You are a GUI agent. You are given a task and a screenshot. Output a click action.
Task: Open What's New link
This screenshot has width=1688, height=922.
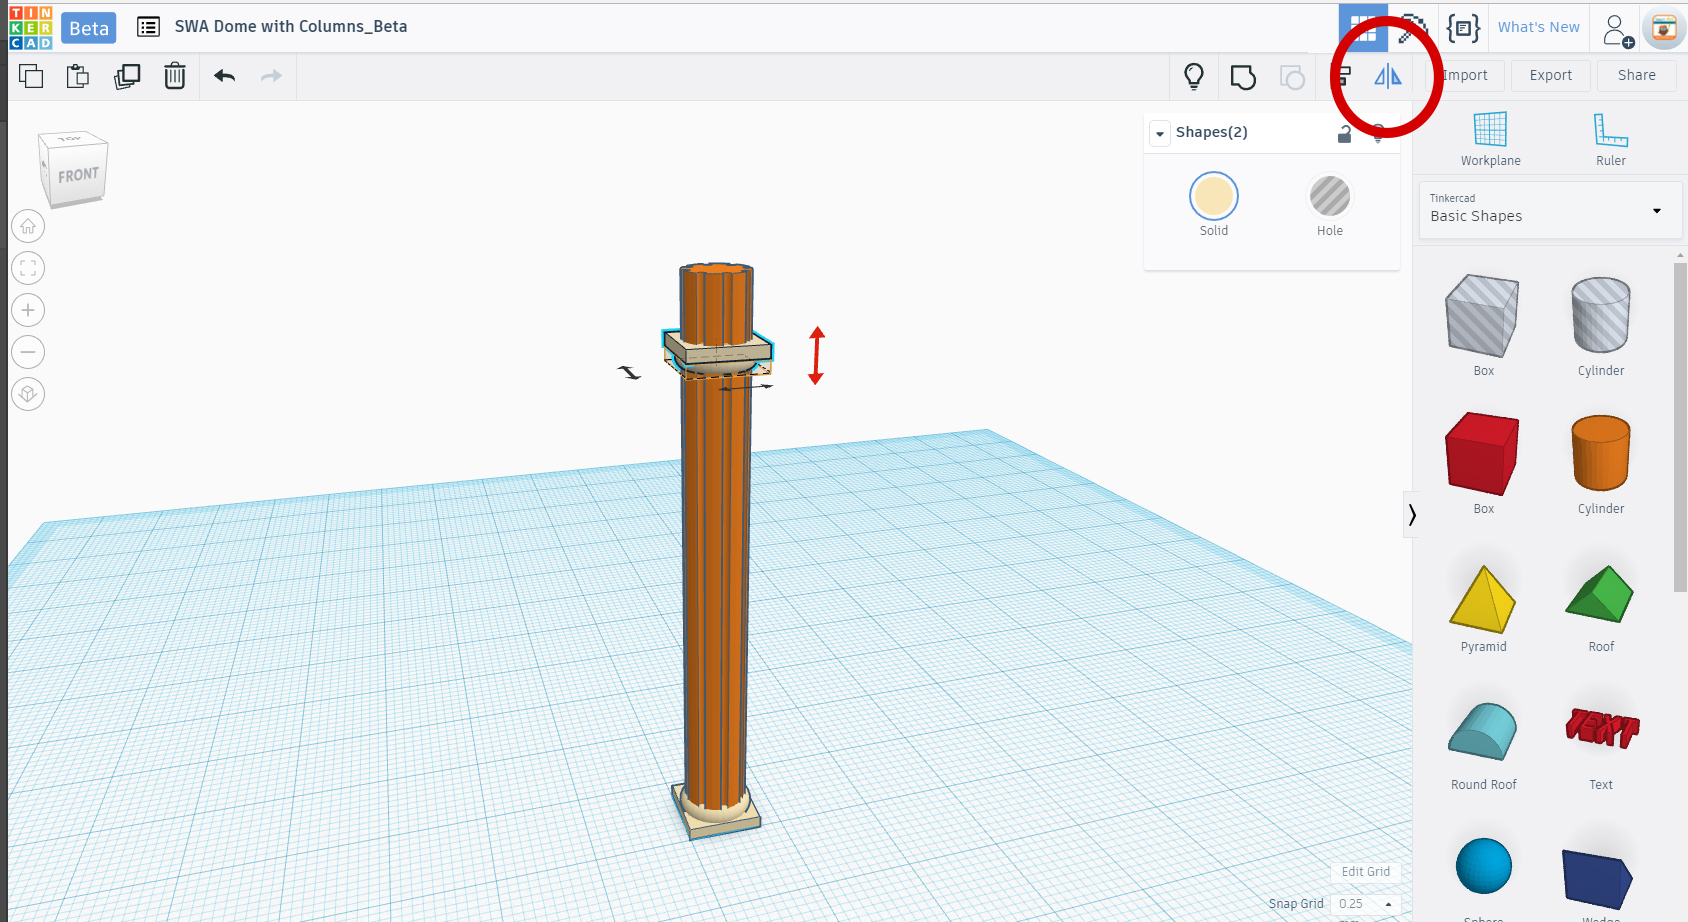pos(1538,27)
